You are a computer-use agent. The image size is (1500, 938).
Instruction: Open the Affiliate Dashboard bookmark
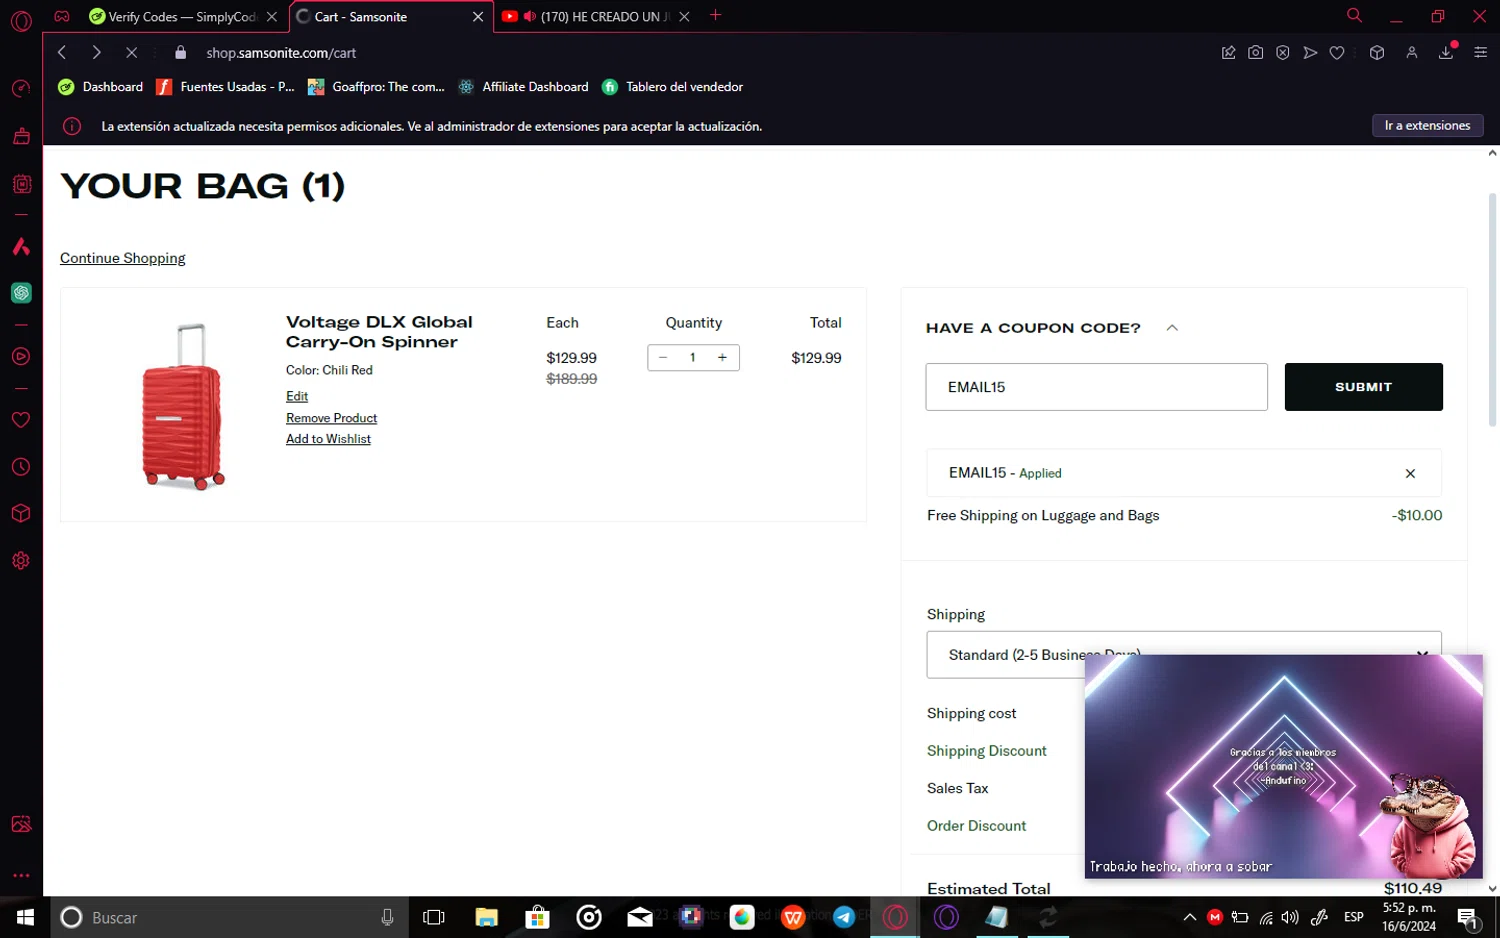coord(523,87)
